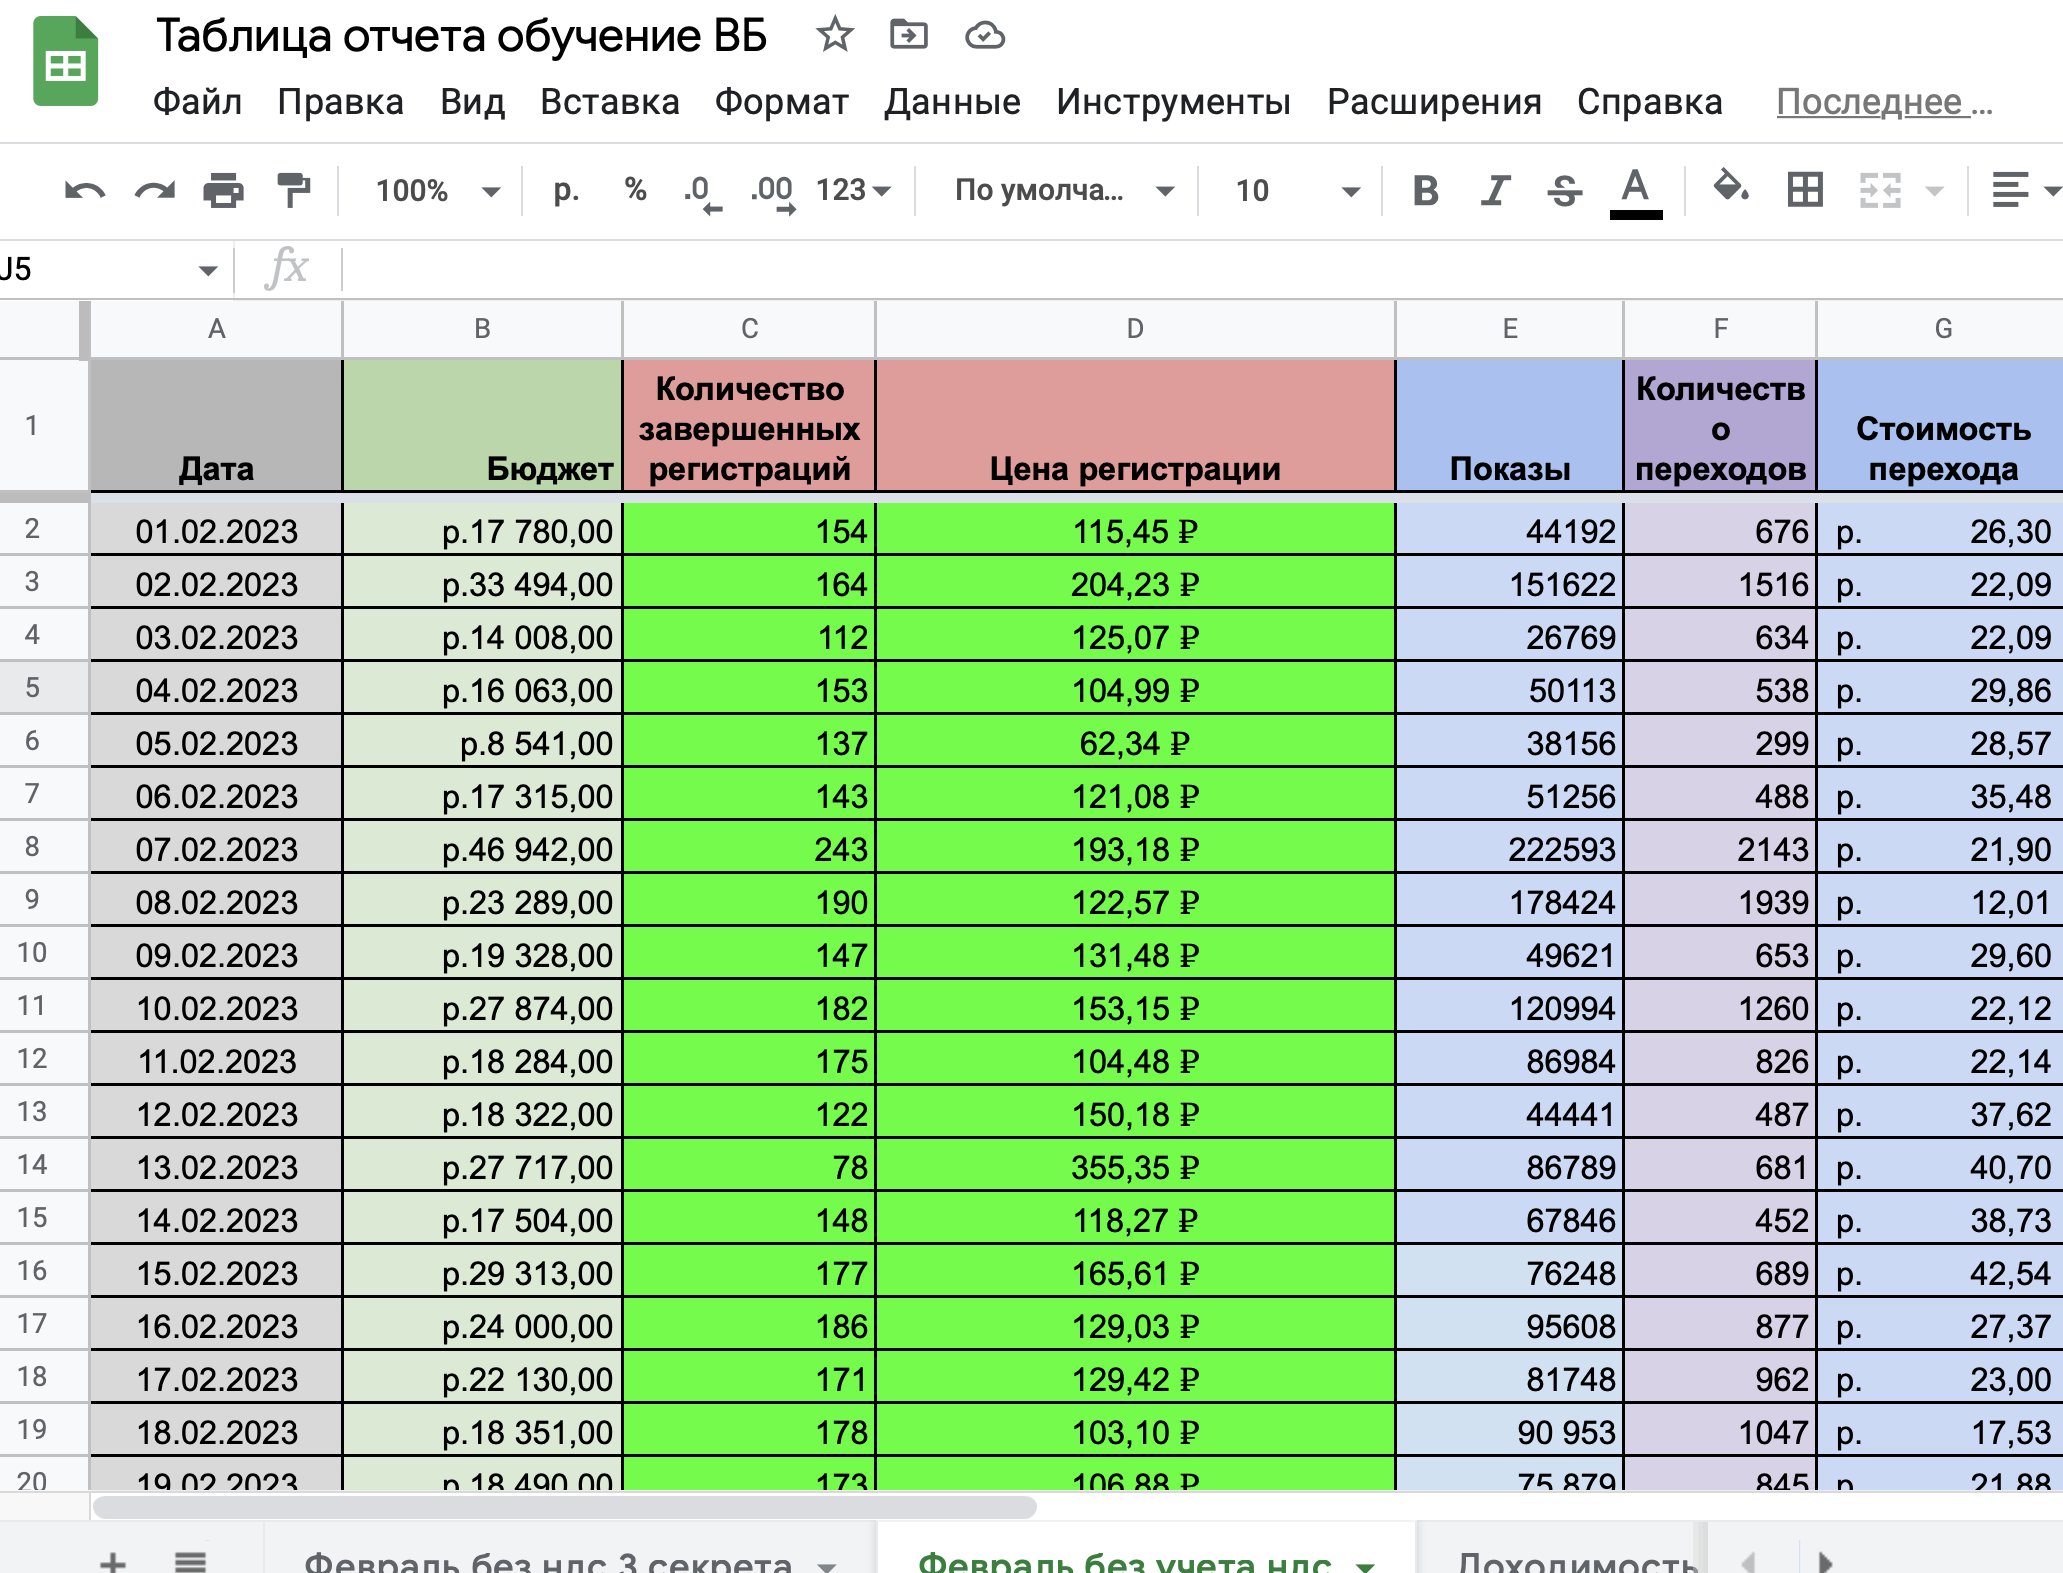Select cell with 355,35 ₽
2063x1573 pixels.
(x=1135, y=1167)
